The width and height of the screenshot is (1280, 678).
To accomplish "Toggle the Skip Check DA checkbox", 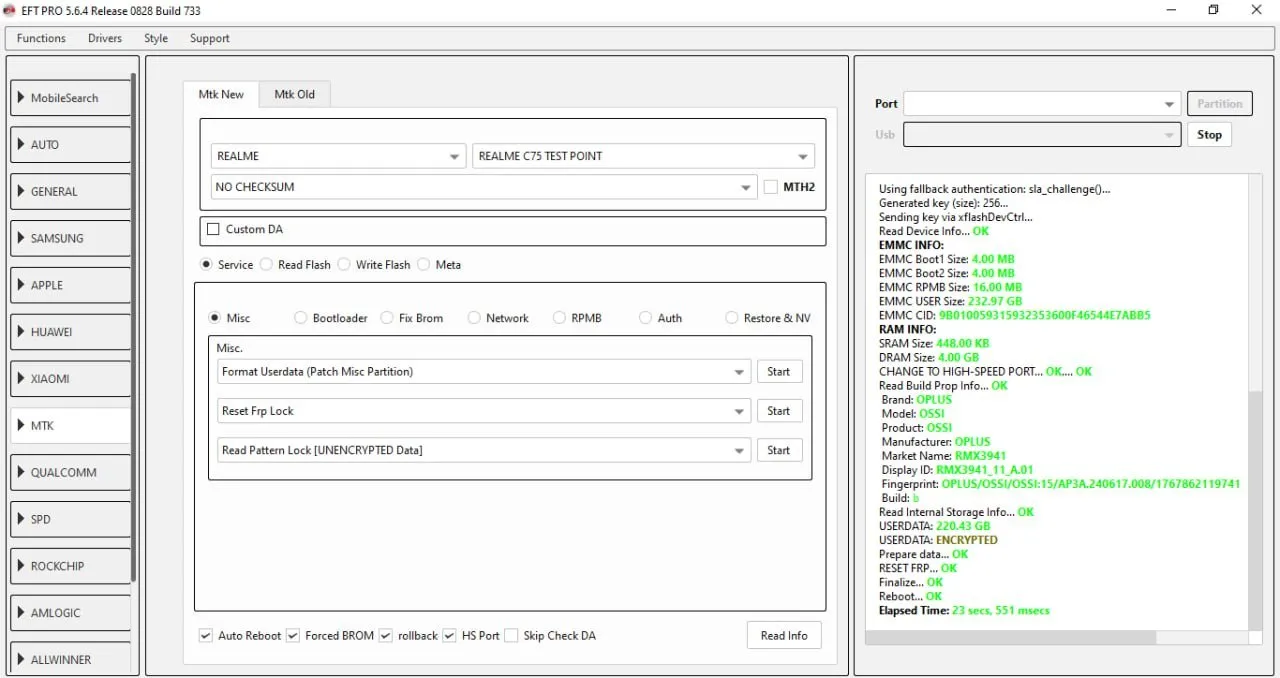I will coord(511,636).
